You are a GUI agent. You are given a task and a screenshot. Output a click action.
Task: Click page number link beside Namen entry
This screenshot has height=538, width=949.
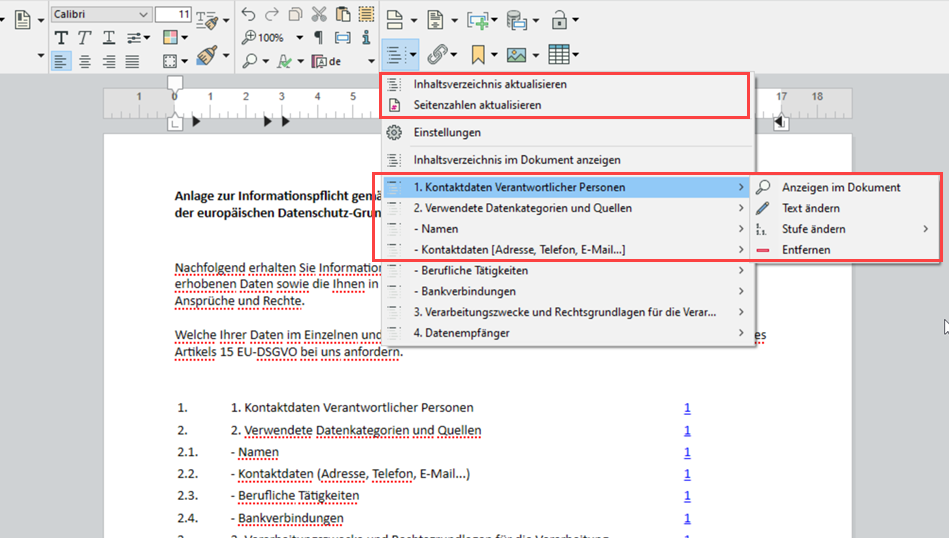(687, 452)
